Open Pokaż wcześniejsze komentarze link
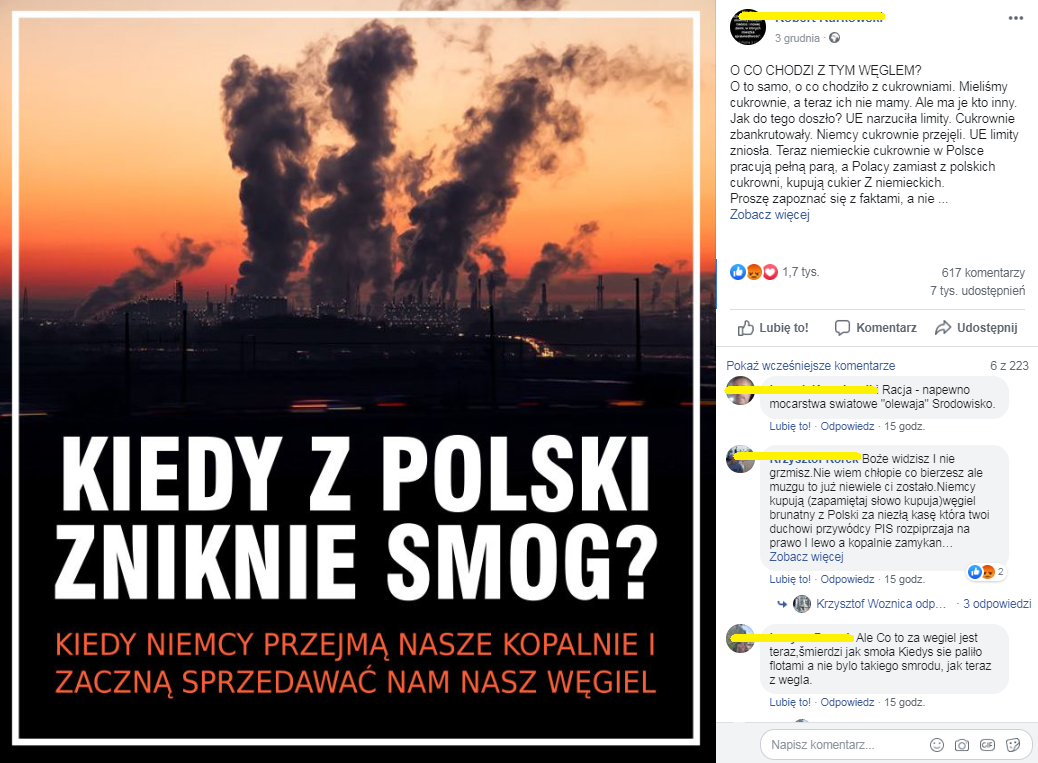 810,365
